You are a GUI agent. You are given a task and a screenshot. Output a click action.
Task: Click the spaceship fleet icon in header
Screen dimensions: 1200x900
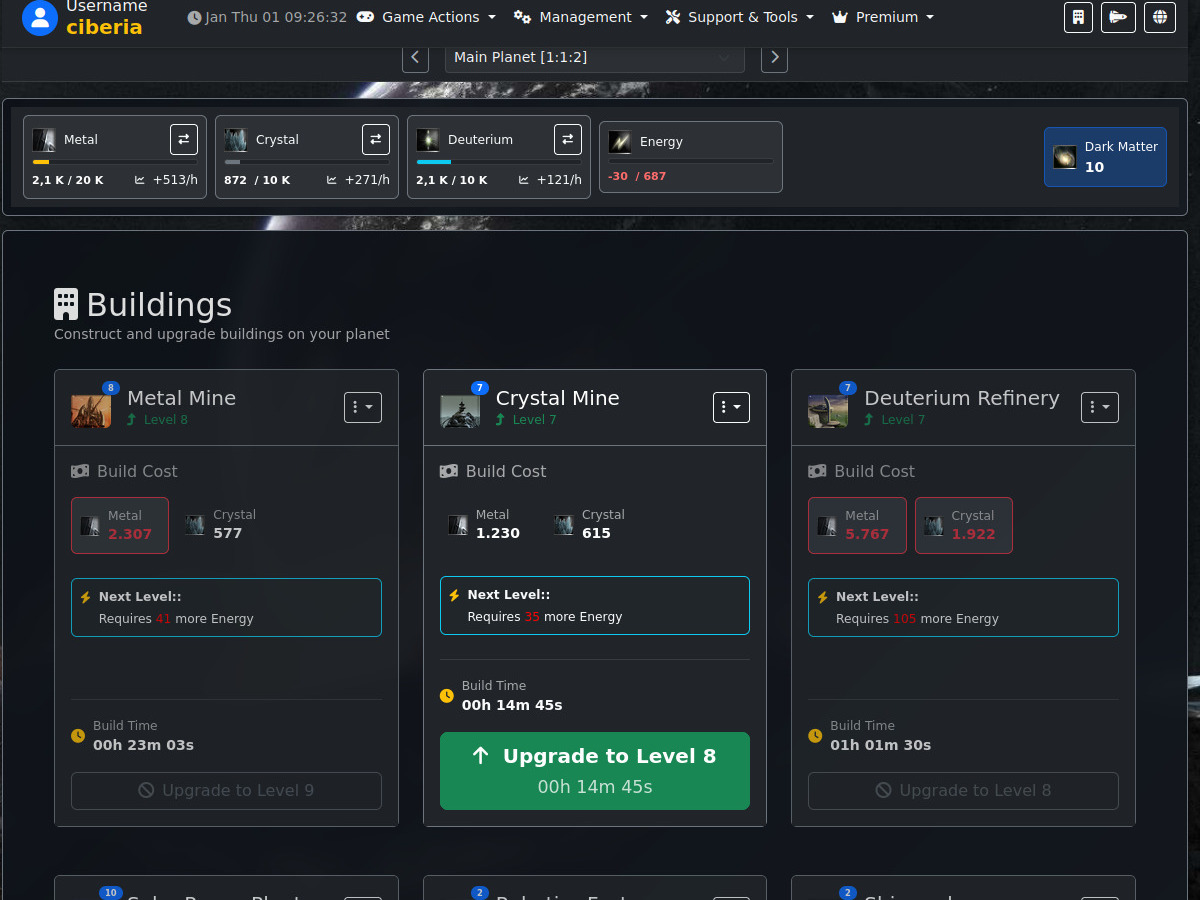pyautogui.click(x=1118, y=17)
